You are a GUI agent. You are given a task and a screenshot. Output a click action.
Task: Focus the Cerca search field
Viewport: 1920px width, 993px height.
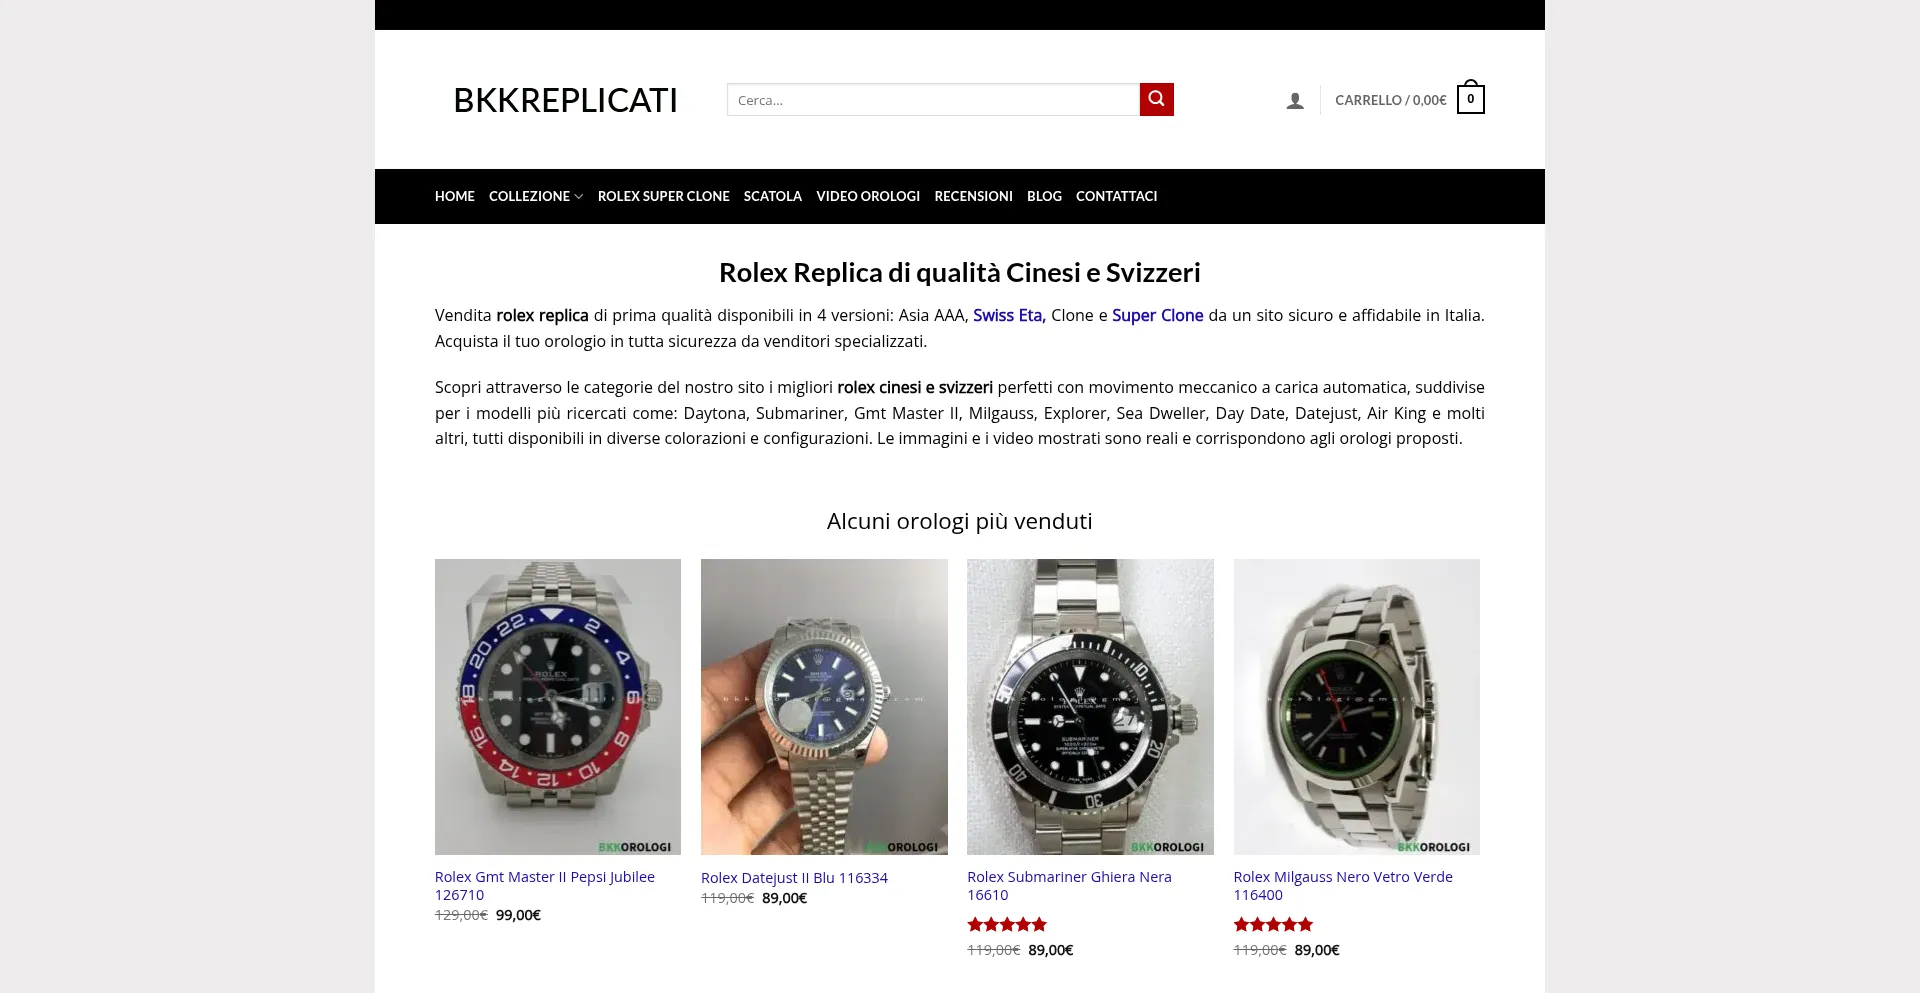933,99
